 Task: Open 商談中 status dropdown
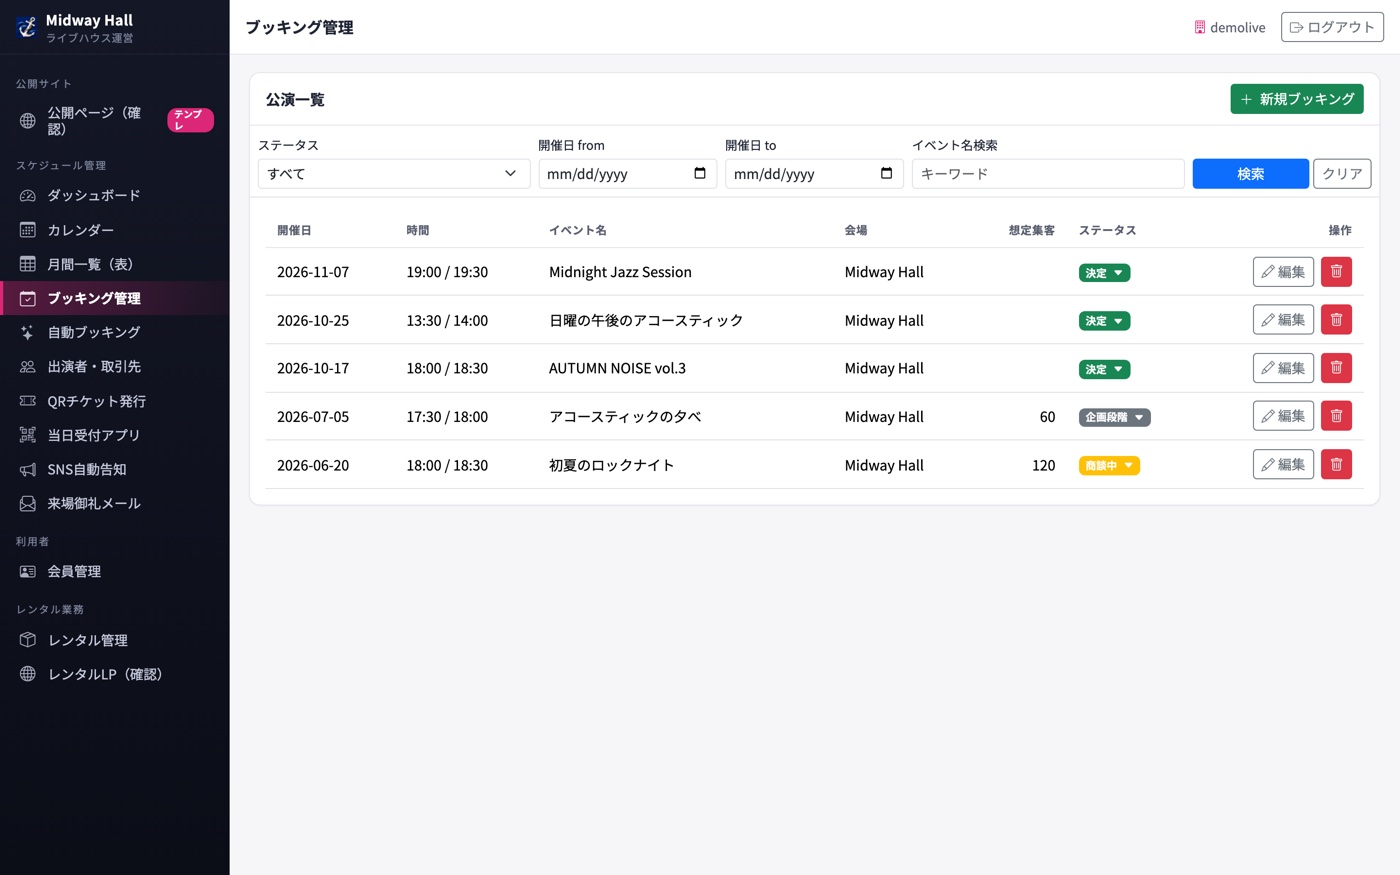pos(1109,465)
